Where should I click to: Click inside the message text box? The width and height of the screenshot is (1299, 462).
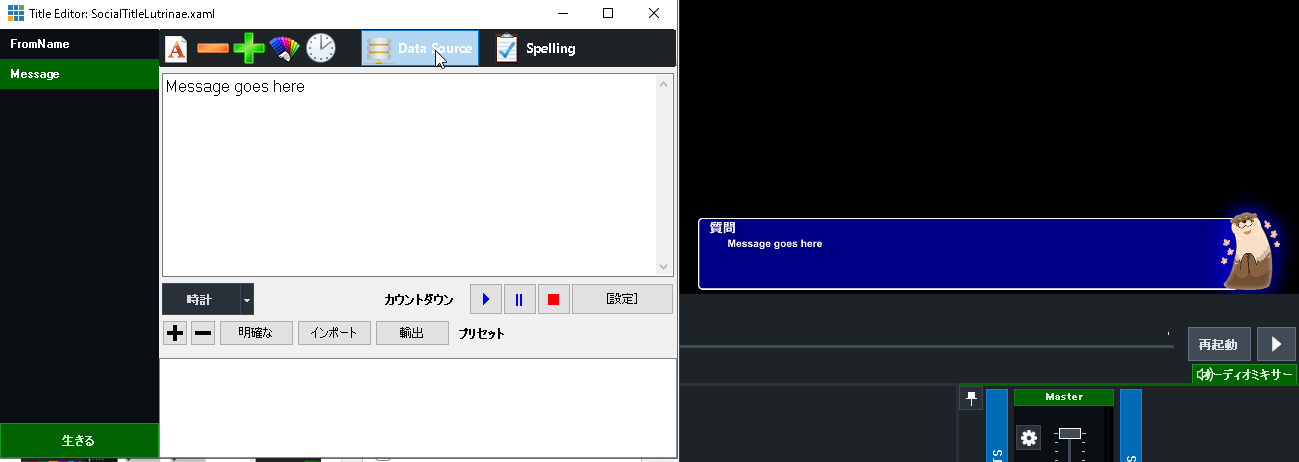409,175
